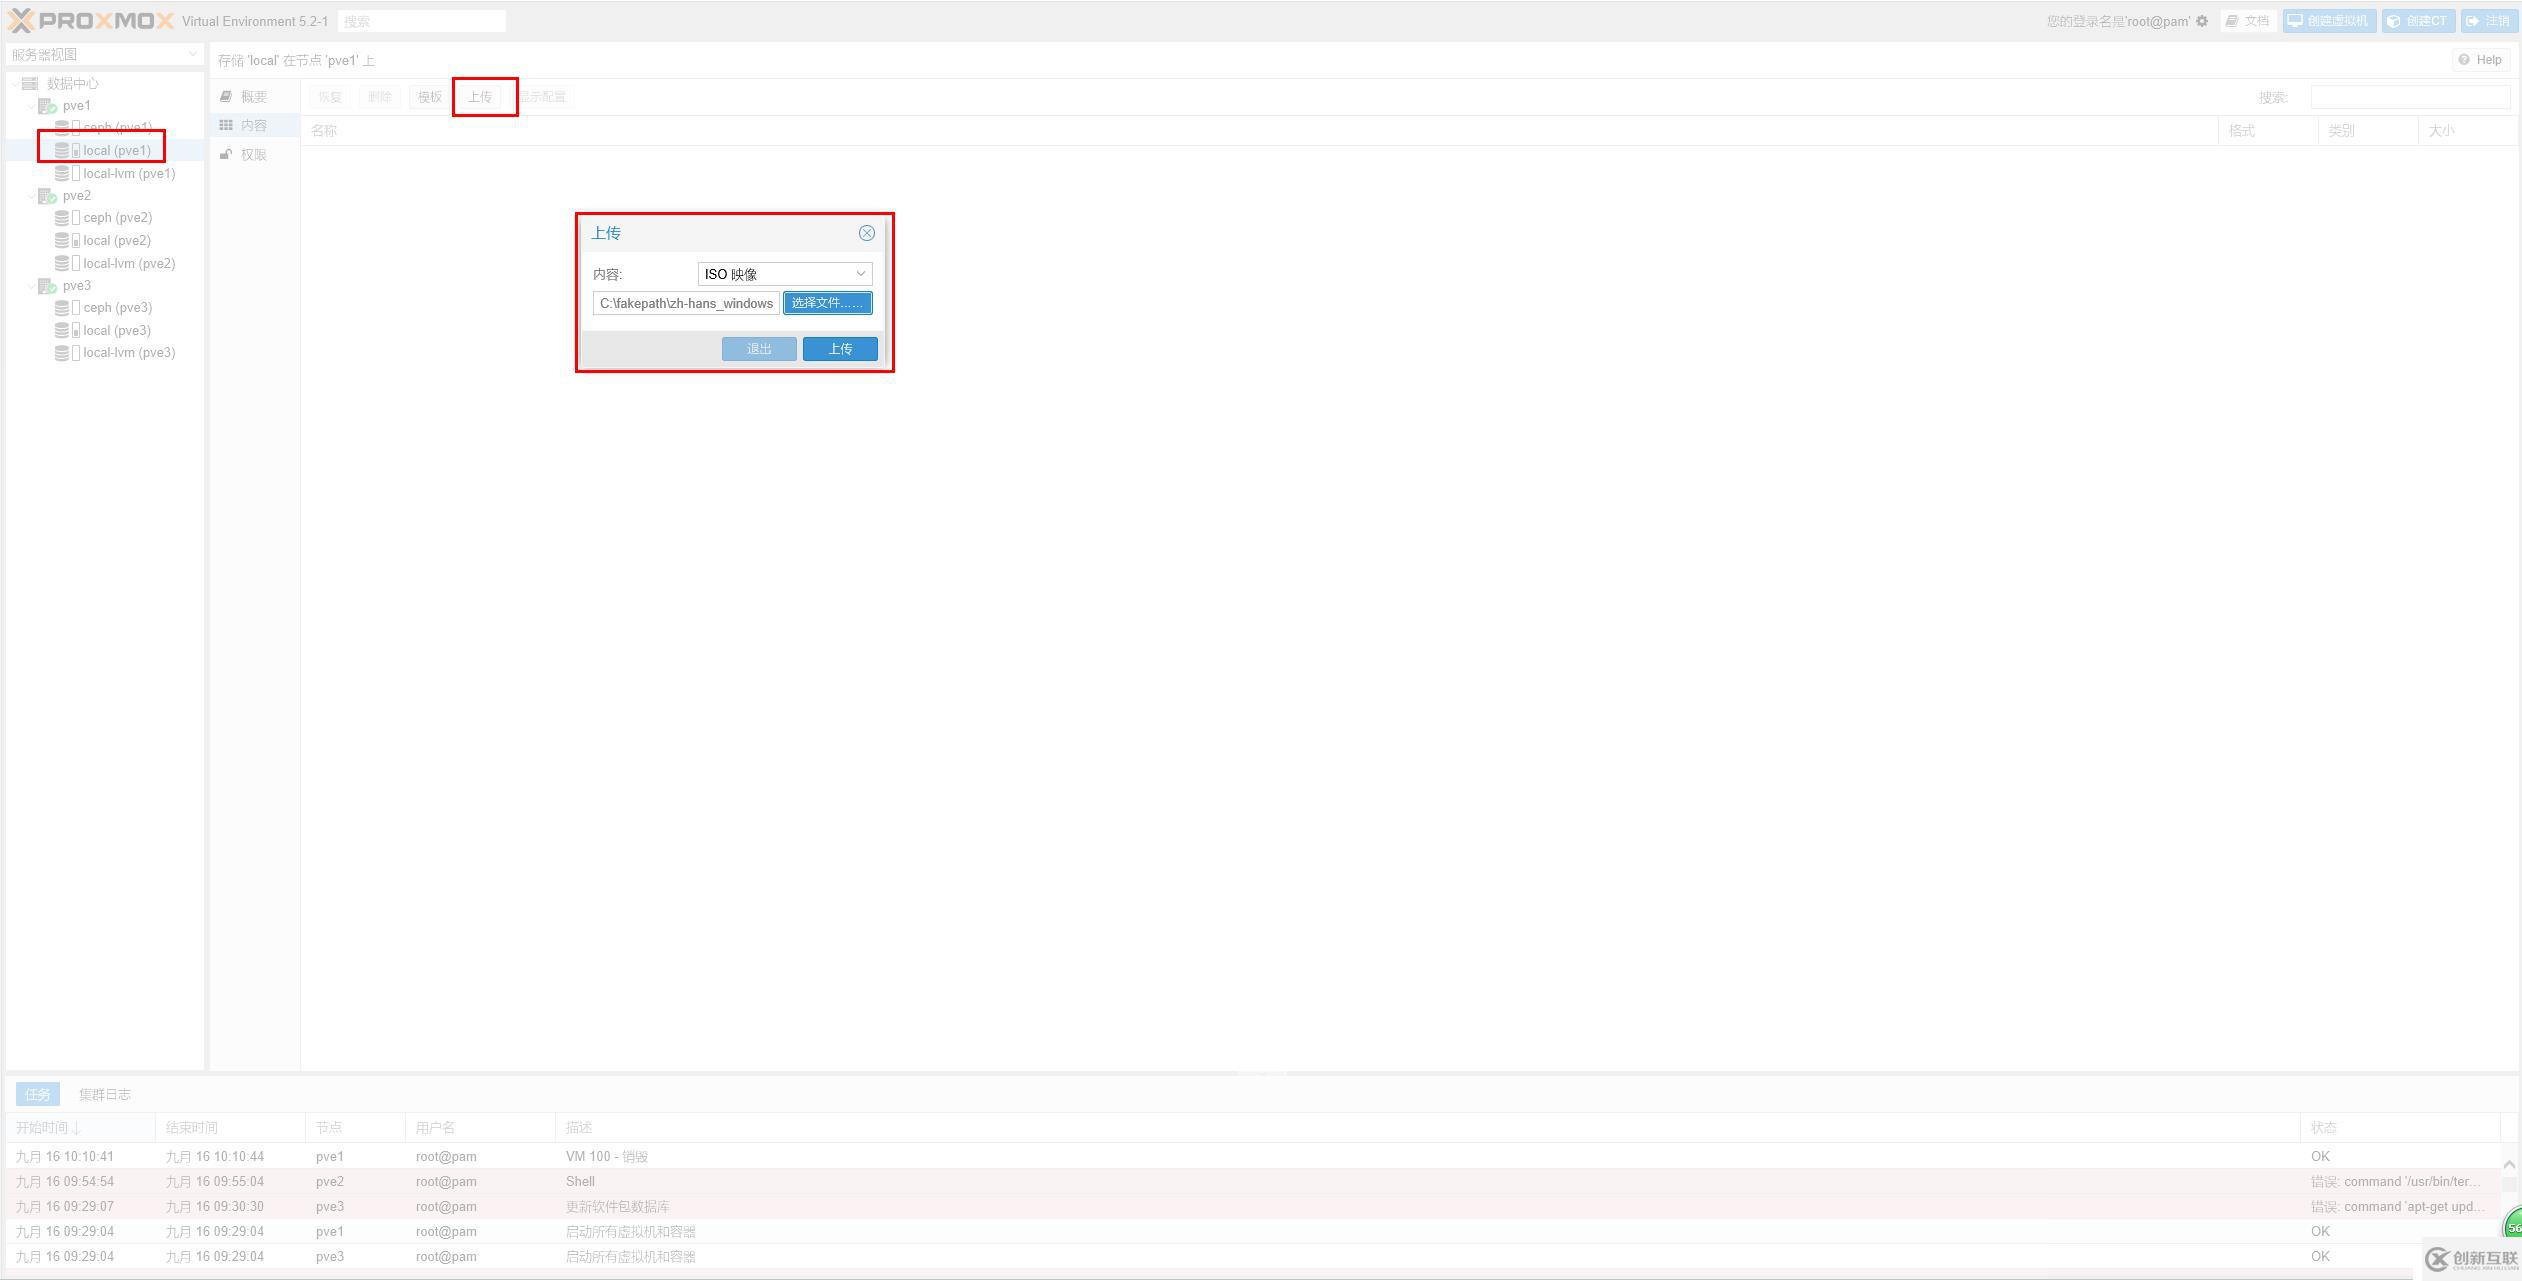Image resolution: width=2522 pixels, height=1281 pixels.
Task: Sort by 开始时间 column header
Action: (47, 1128)
